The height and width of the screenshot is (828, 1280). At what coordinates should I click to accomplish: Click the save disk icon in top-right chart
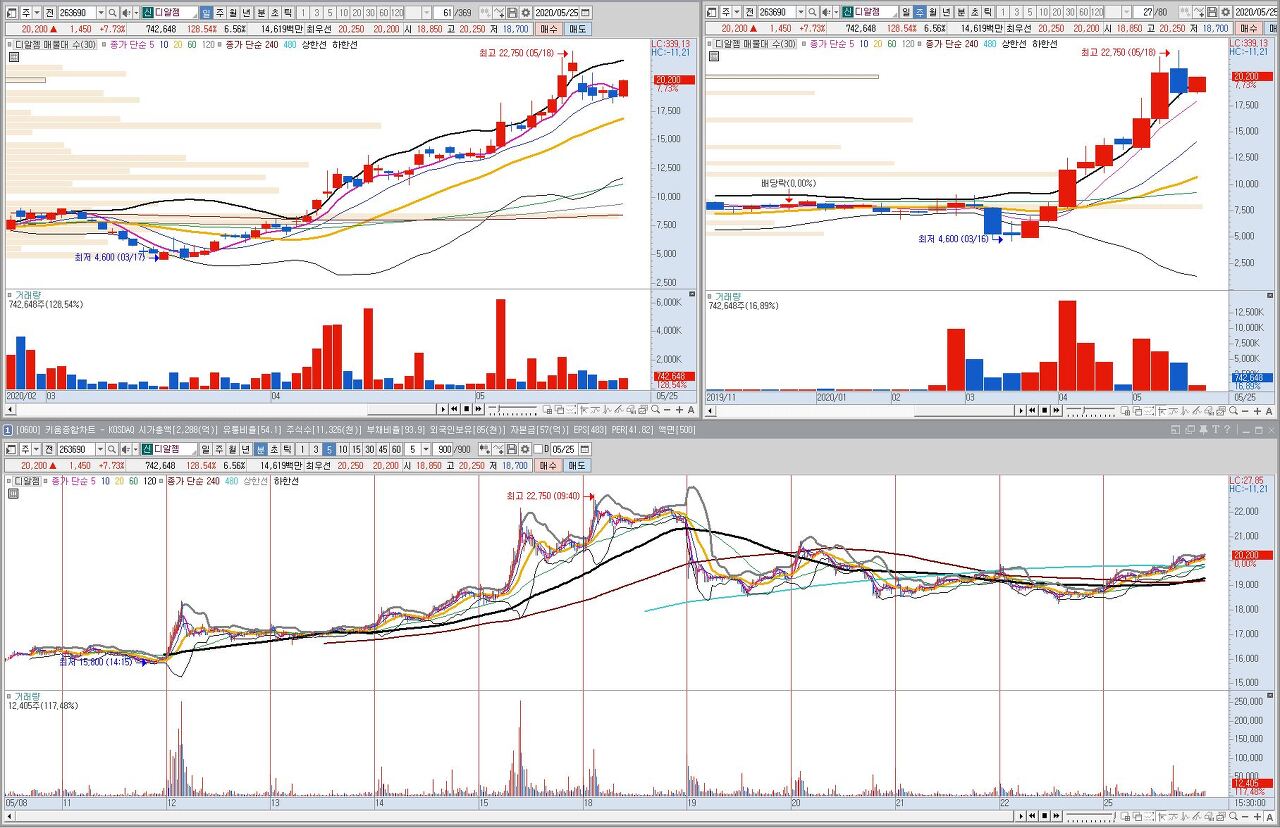pyautogui.click(x=1210, y=12)
